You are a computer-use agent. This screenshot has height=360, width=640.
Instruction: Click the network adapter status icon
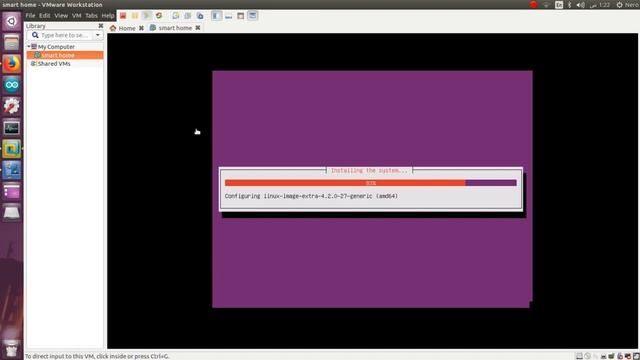tap(603, 356)
